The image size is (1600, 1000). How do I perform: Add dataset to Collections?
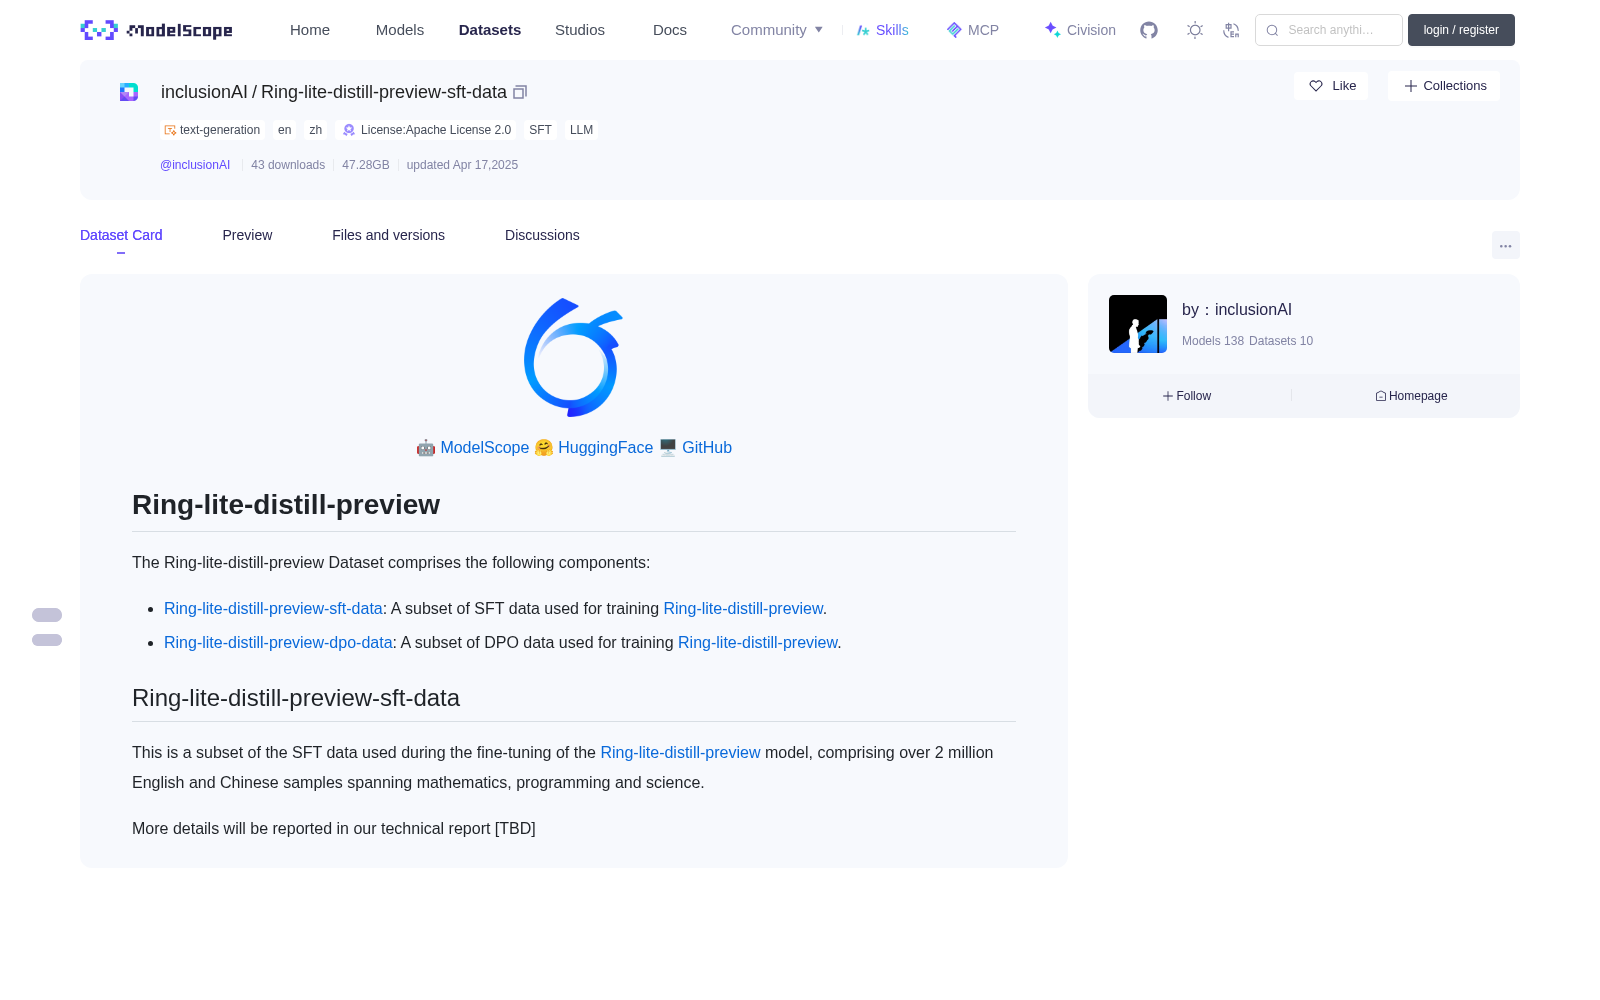[1444, 86]
